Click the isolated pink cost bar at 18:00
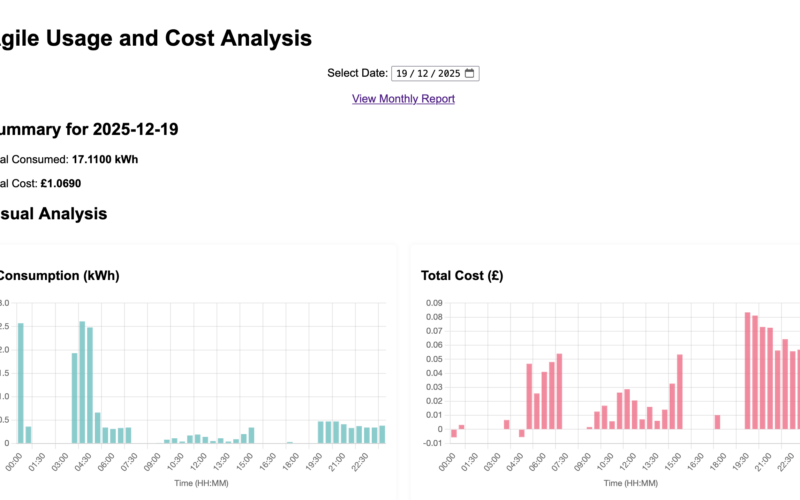The image size is (800, 500). coord(717,422)
